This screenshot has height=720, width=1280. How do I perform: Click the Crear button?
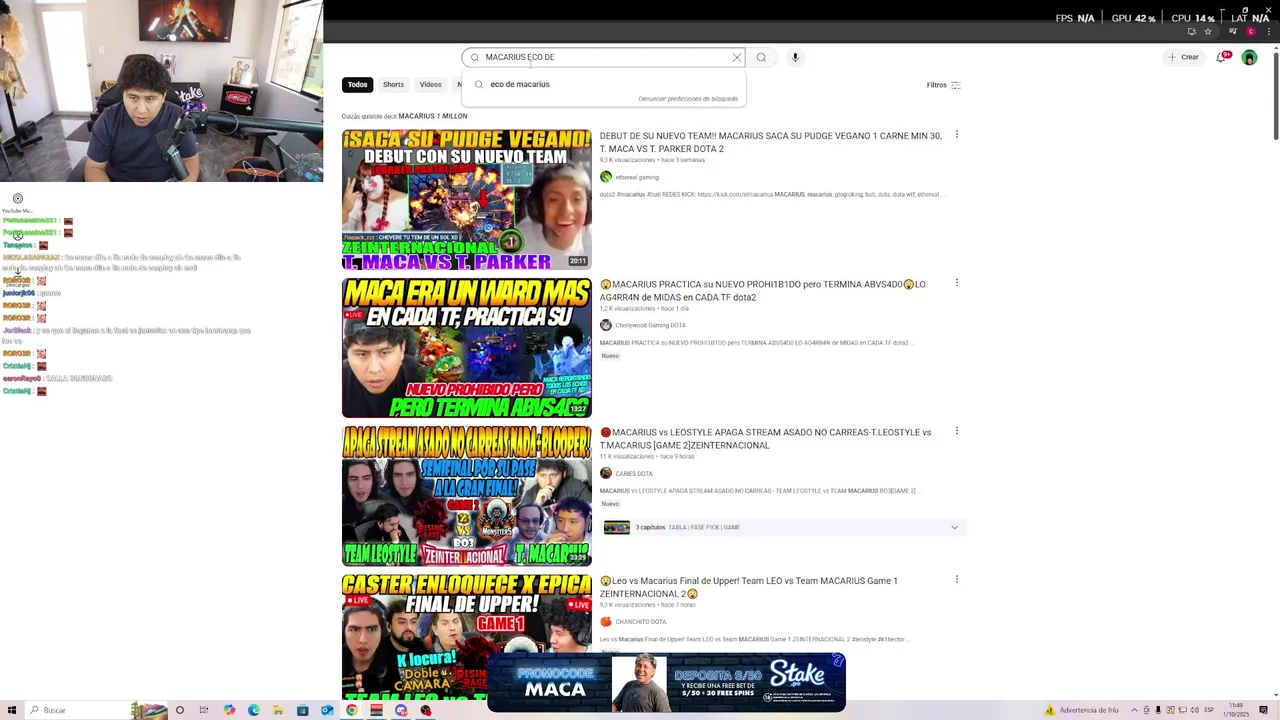pos(1183,57)
